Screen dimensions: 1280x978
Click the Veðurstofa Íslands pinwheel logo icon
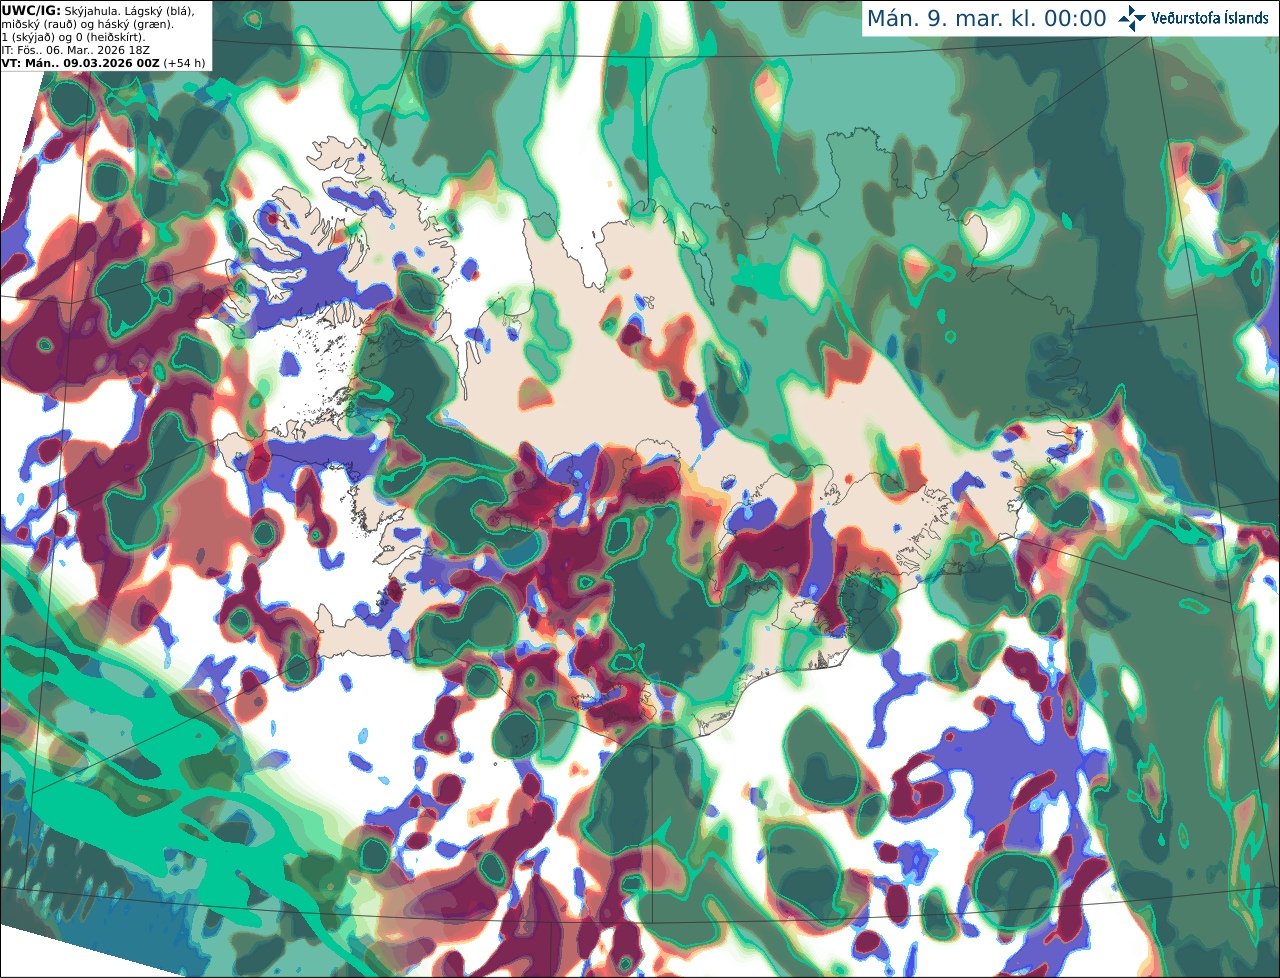(1132, 18)
